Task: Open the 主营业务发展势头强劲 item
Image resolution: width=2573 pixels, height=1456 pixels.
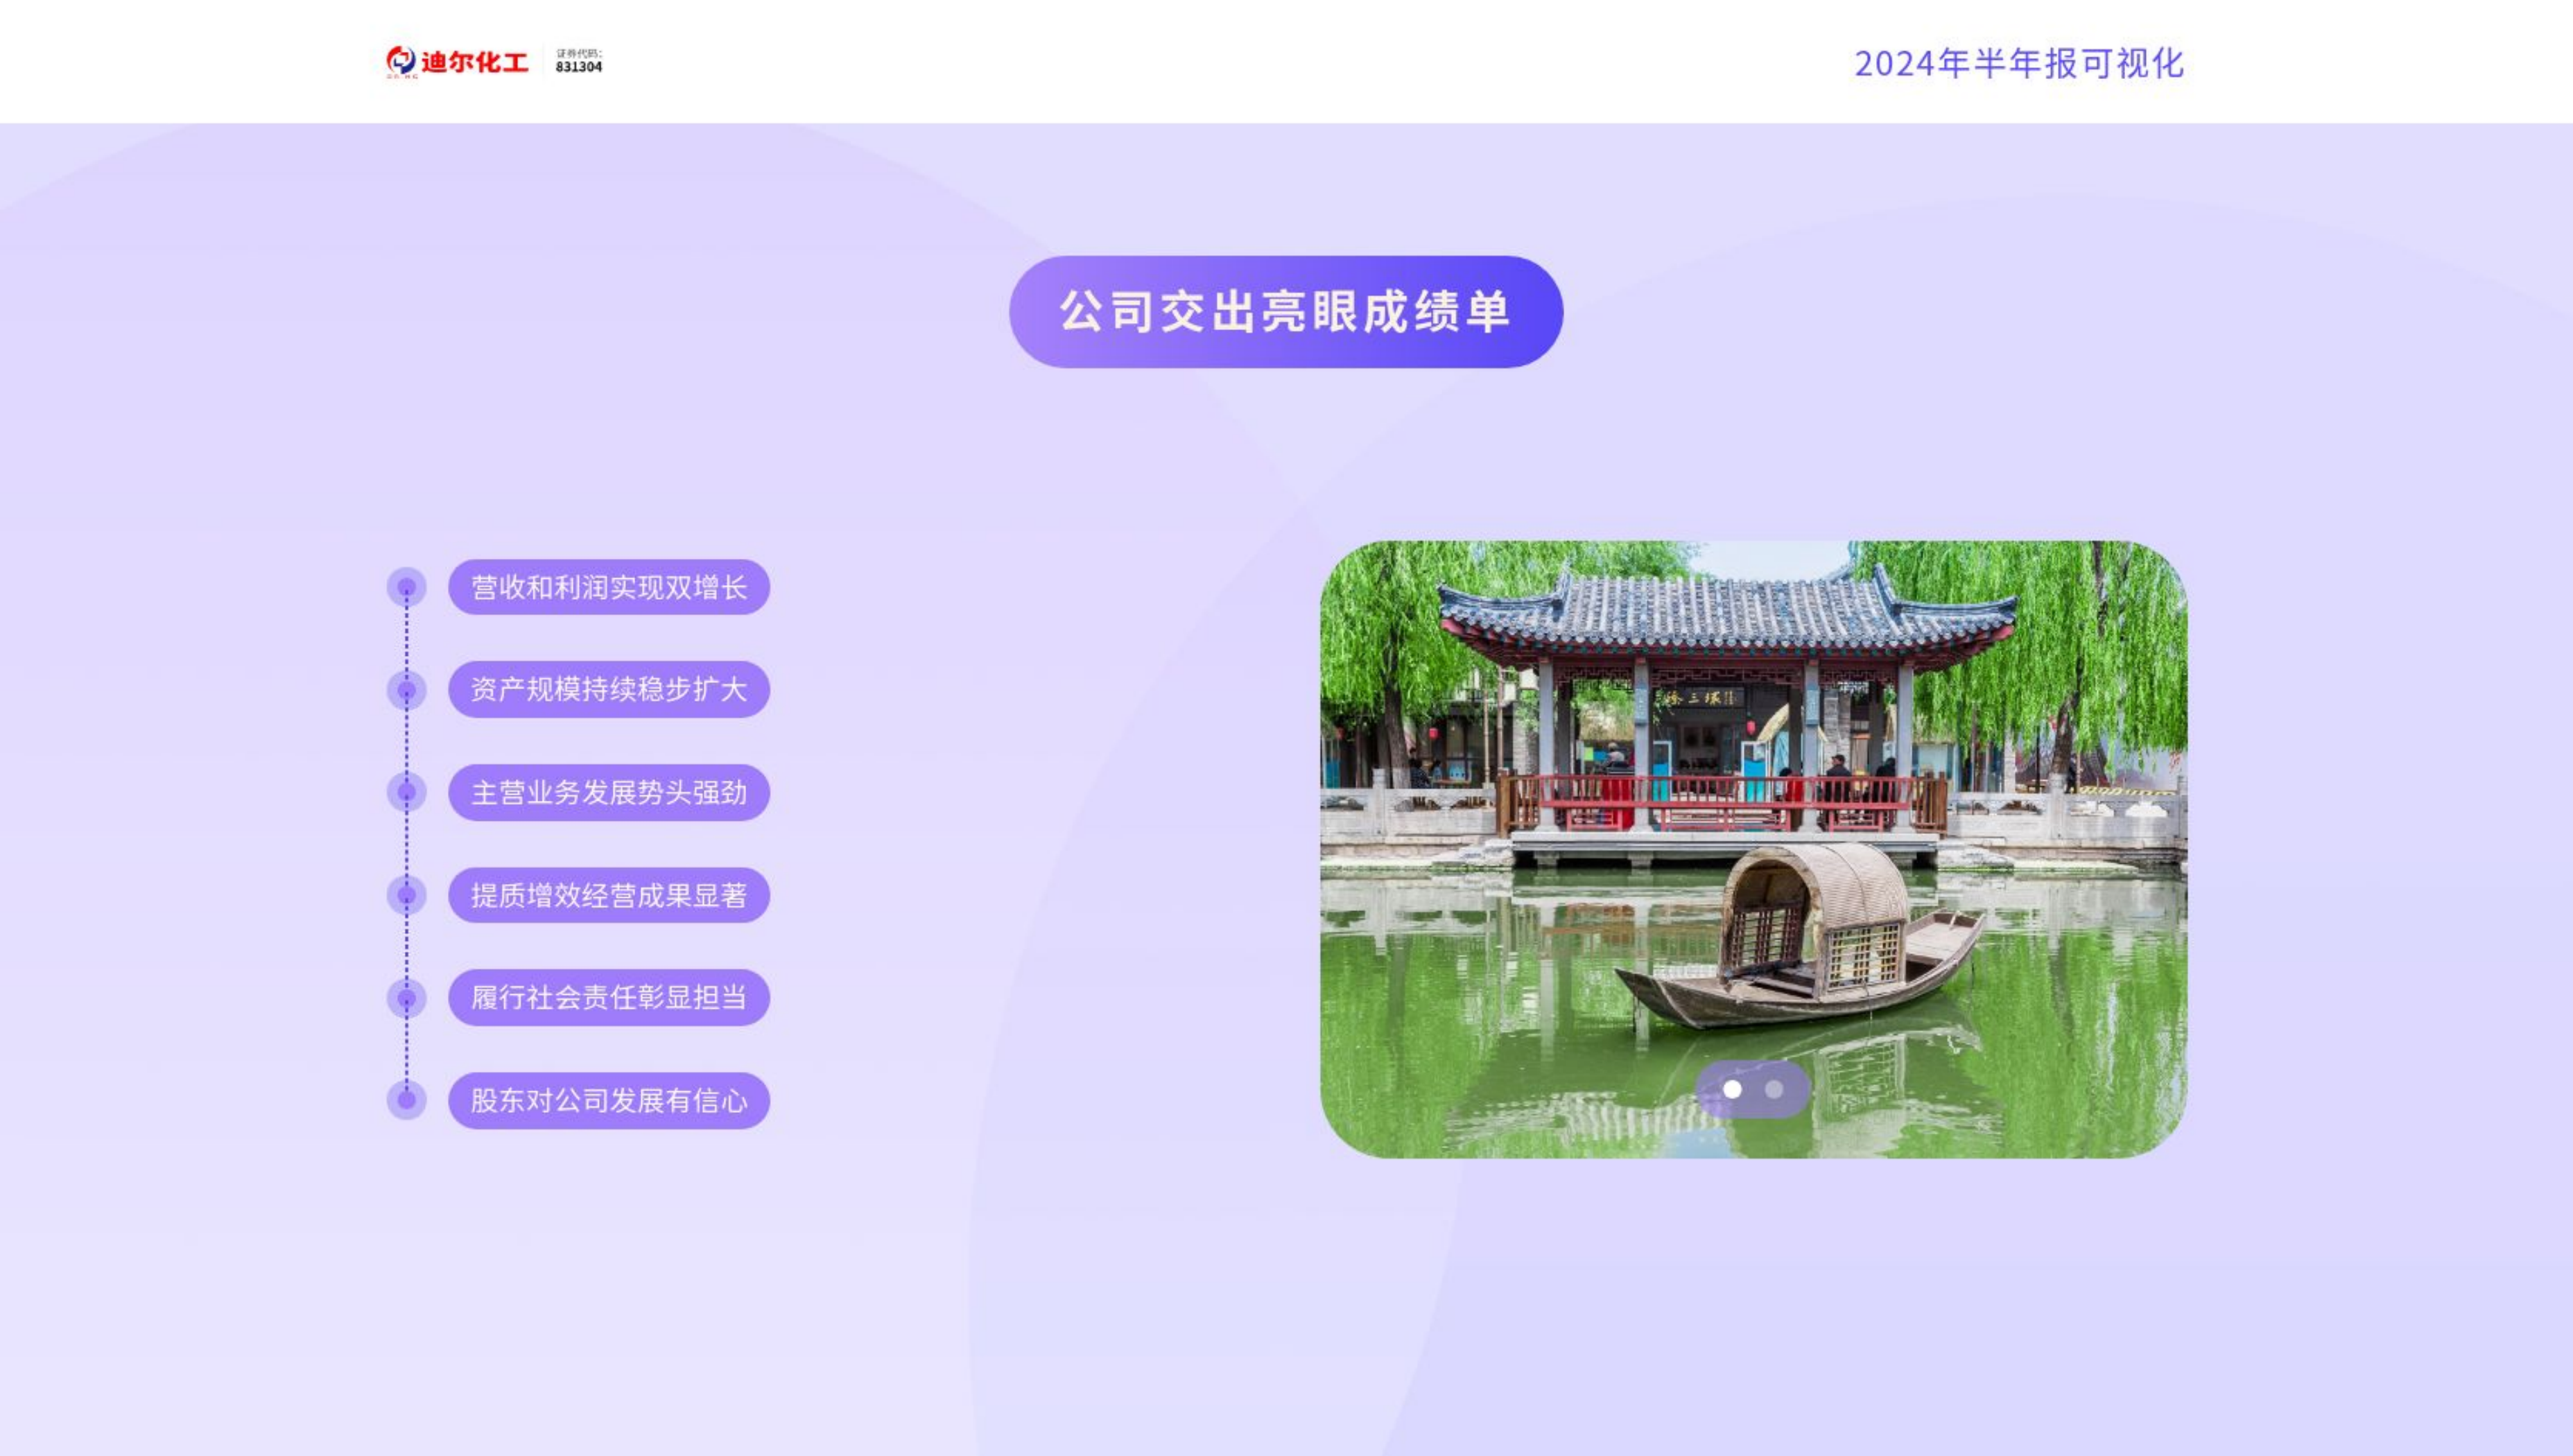Action: tap(608, 792)
